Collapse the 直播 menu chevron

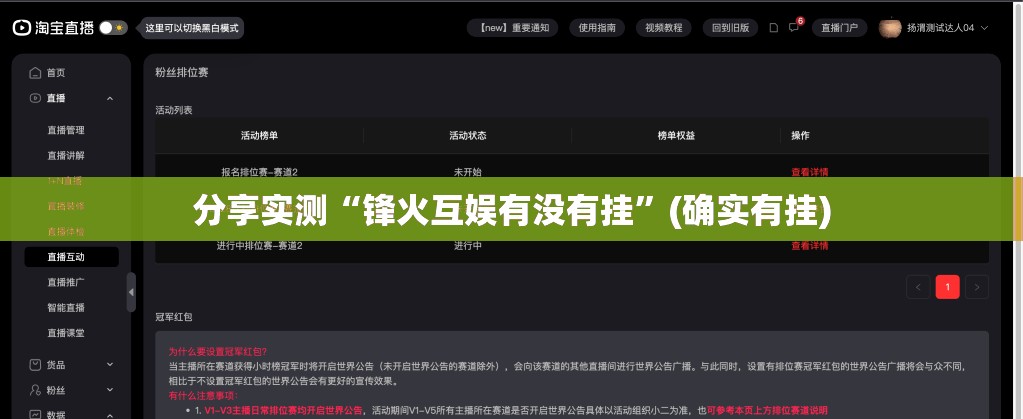110,98
